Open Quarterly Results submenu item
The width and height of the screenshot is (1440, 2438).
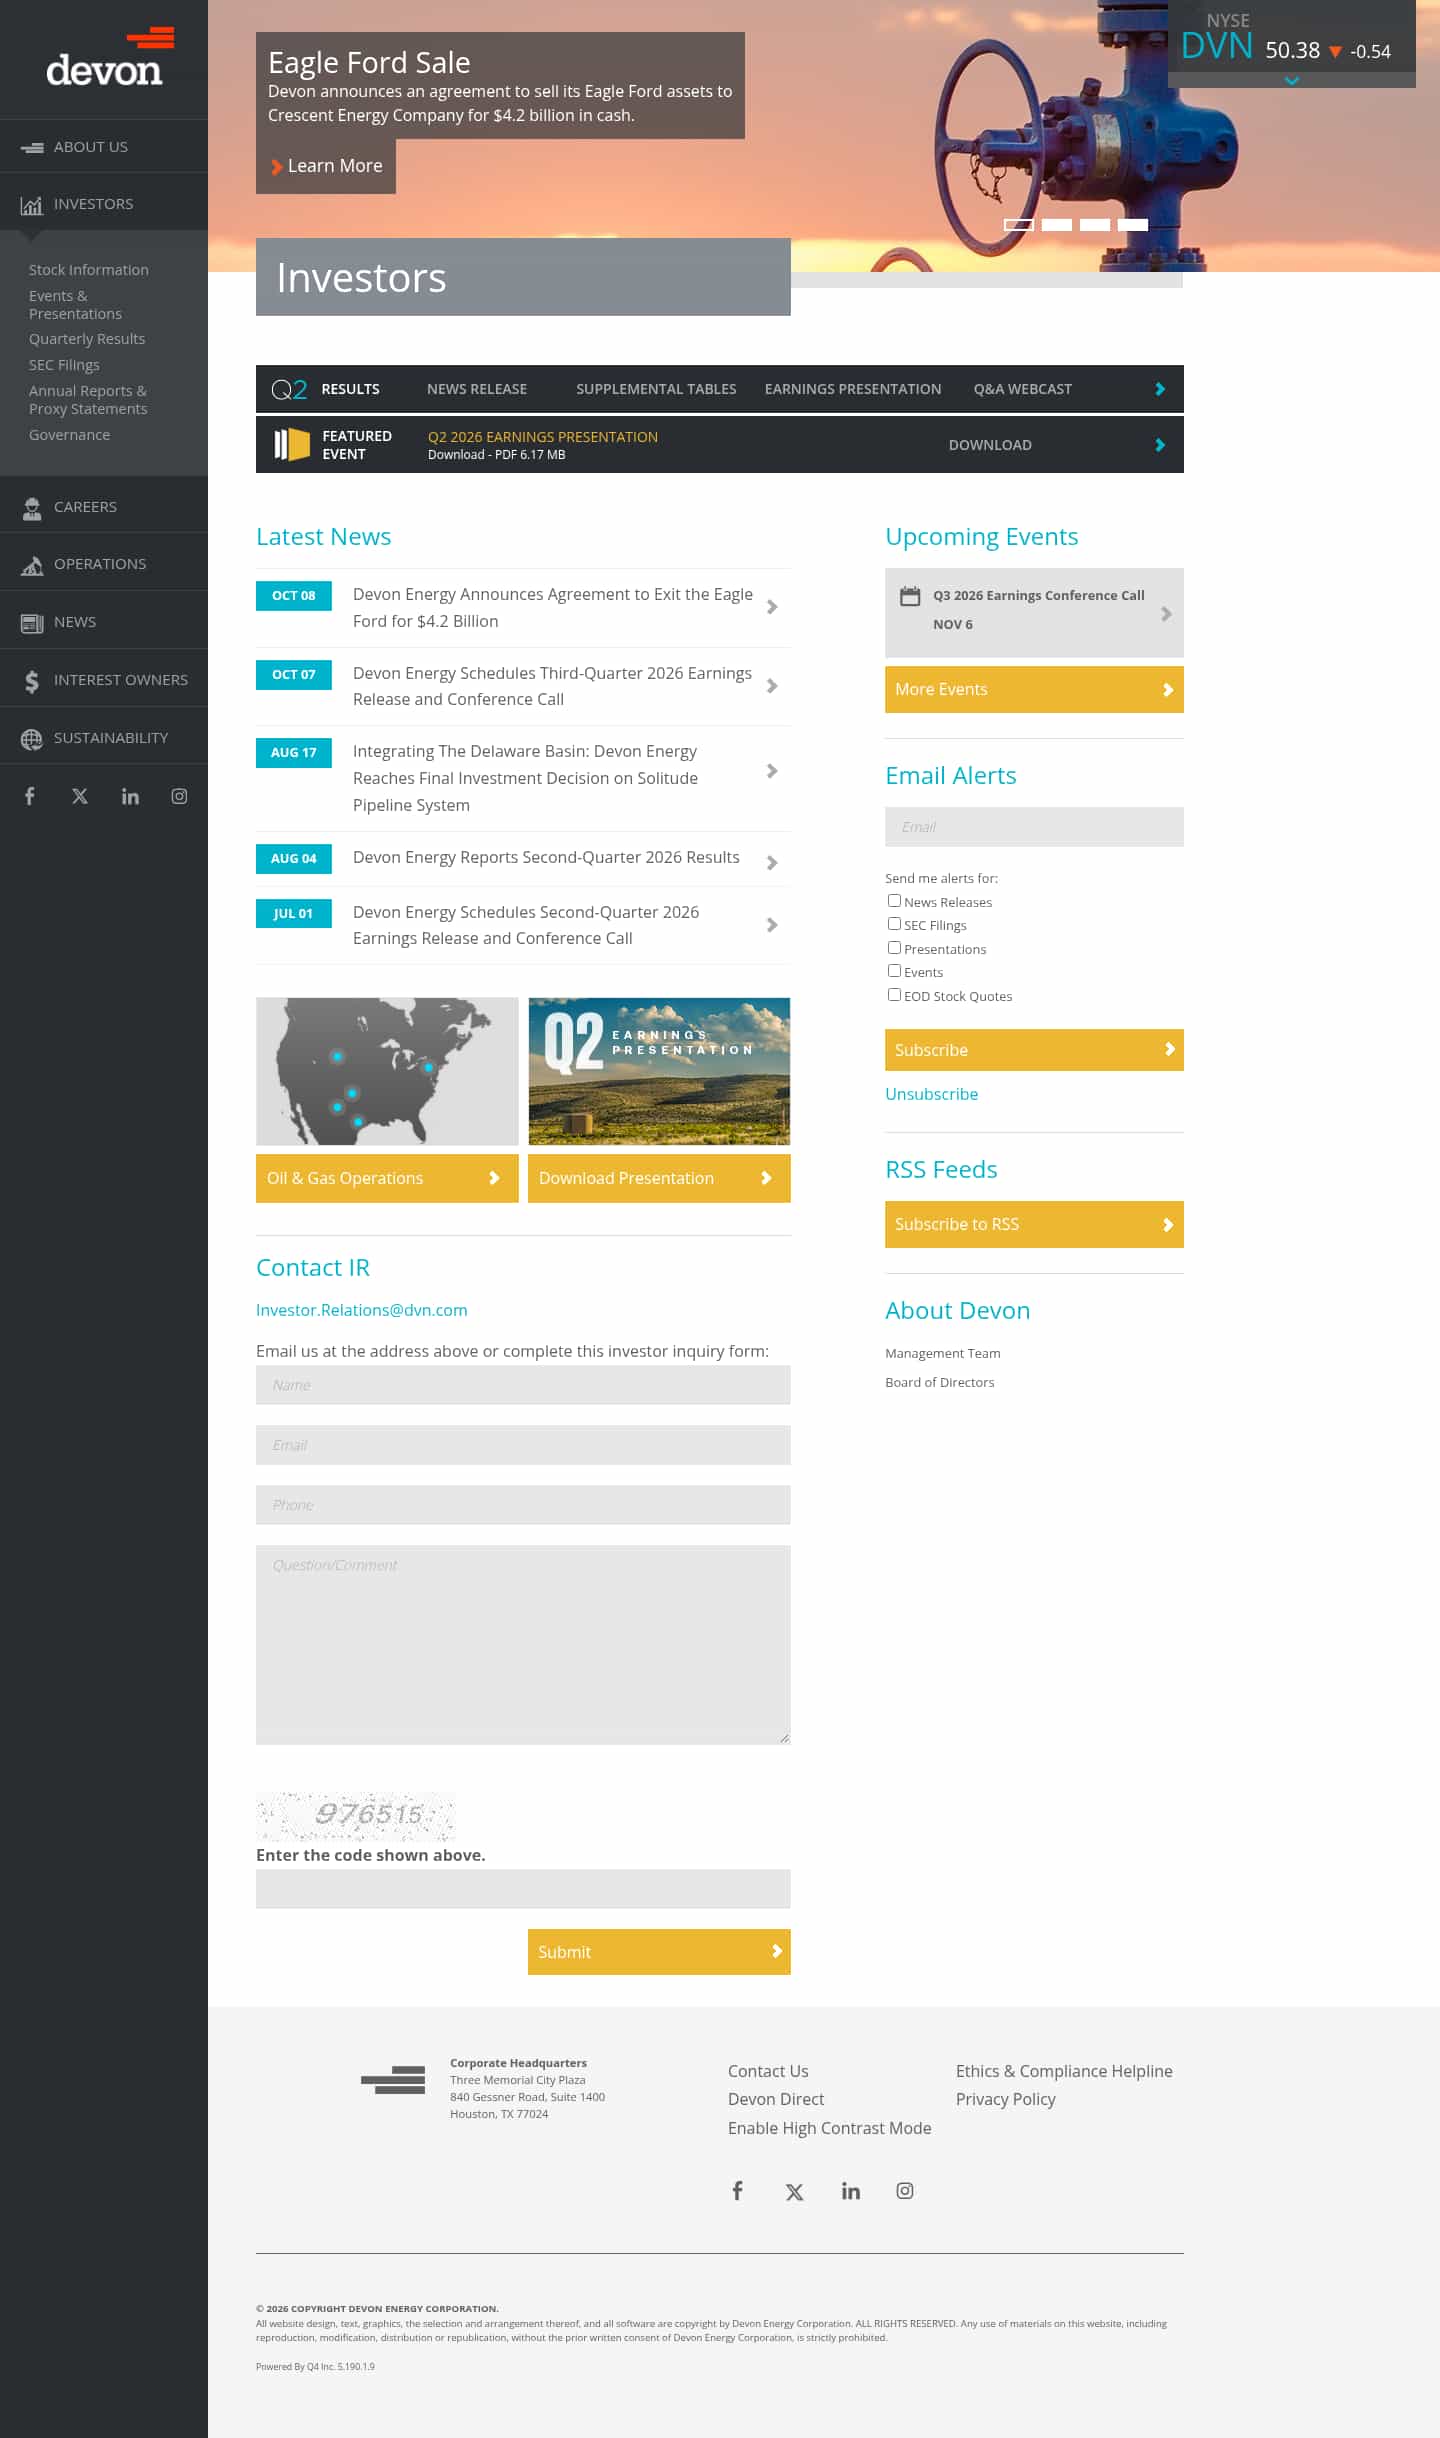pyautogui.click(x=87, y=339)
